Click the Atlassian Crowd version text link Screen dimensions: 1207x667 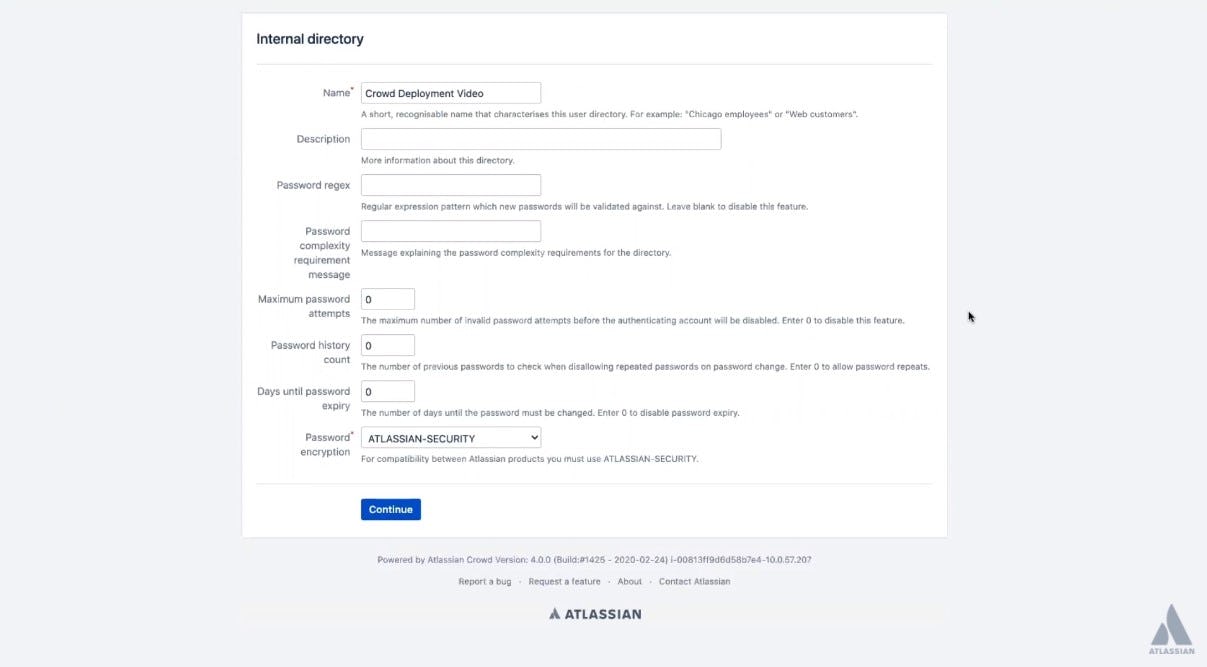pos(595,559)
